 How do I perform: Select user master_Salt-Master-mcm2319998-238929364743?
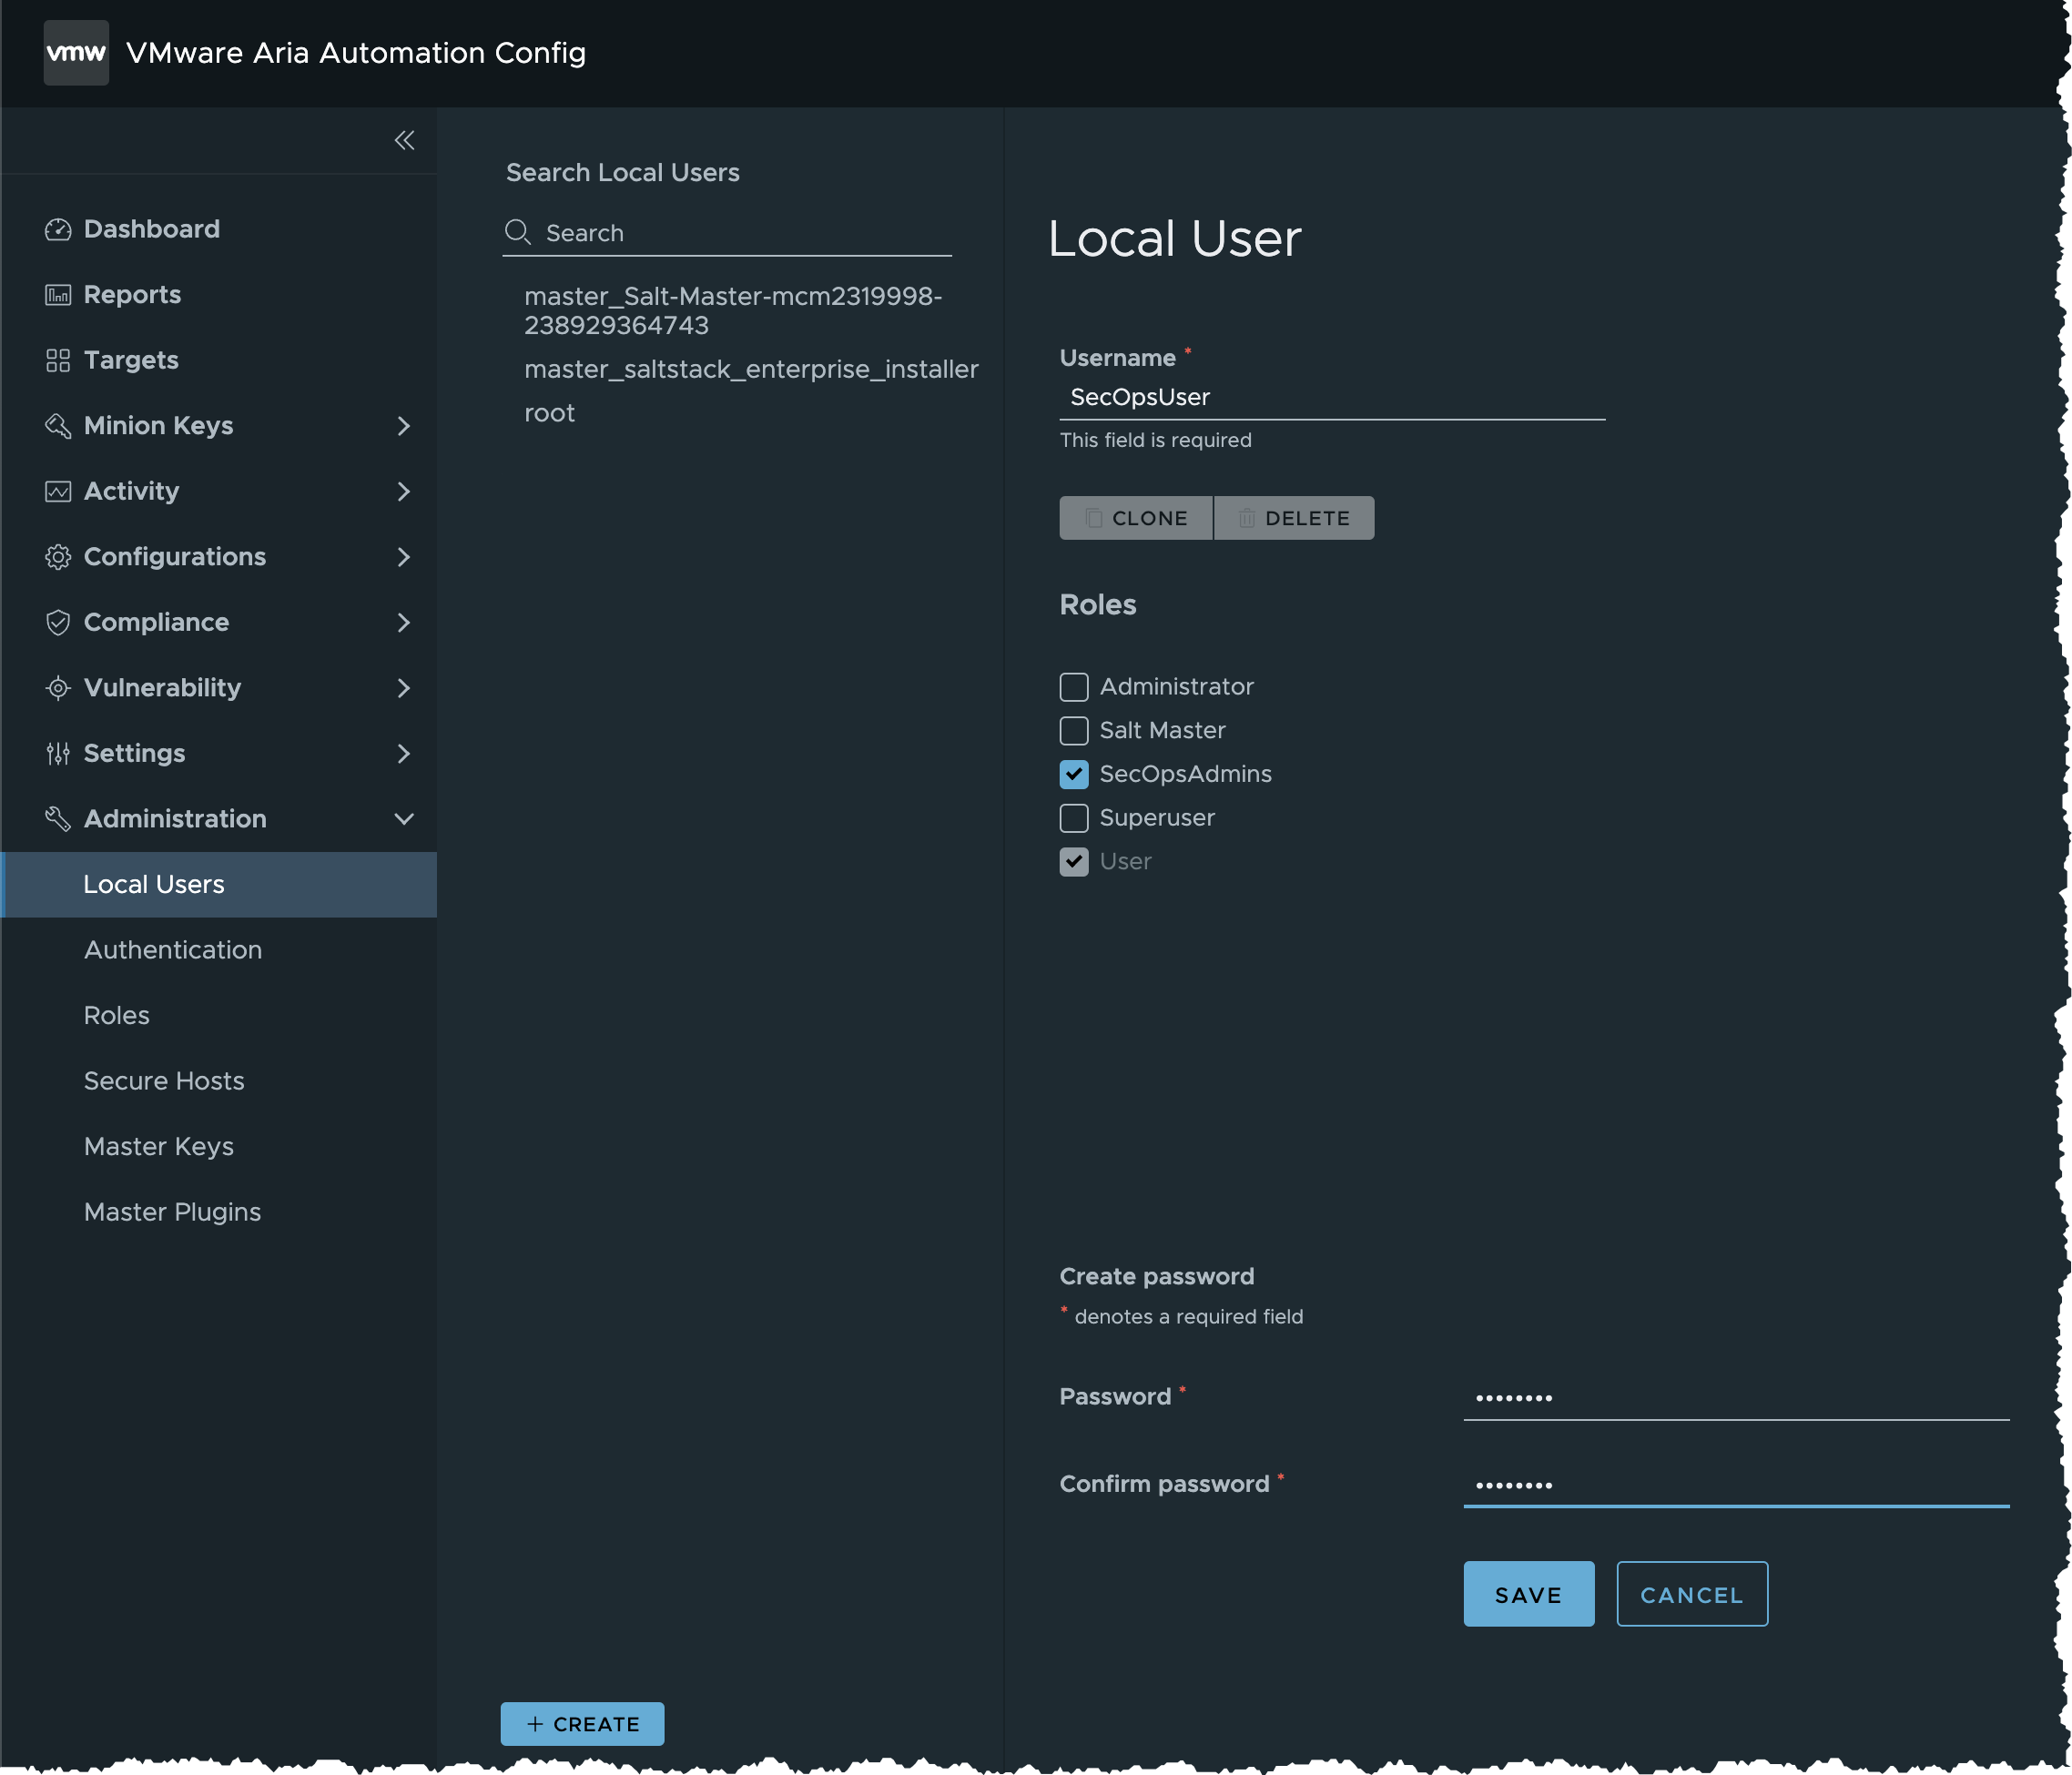point(733,311)
